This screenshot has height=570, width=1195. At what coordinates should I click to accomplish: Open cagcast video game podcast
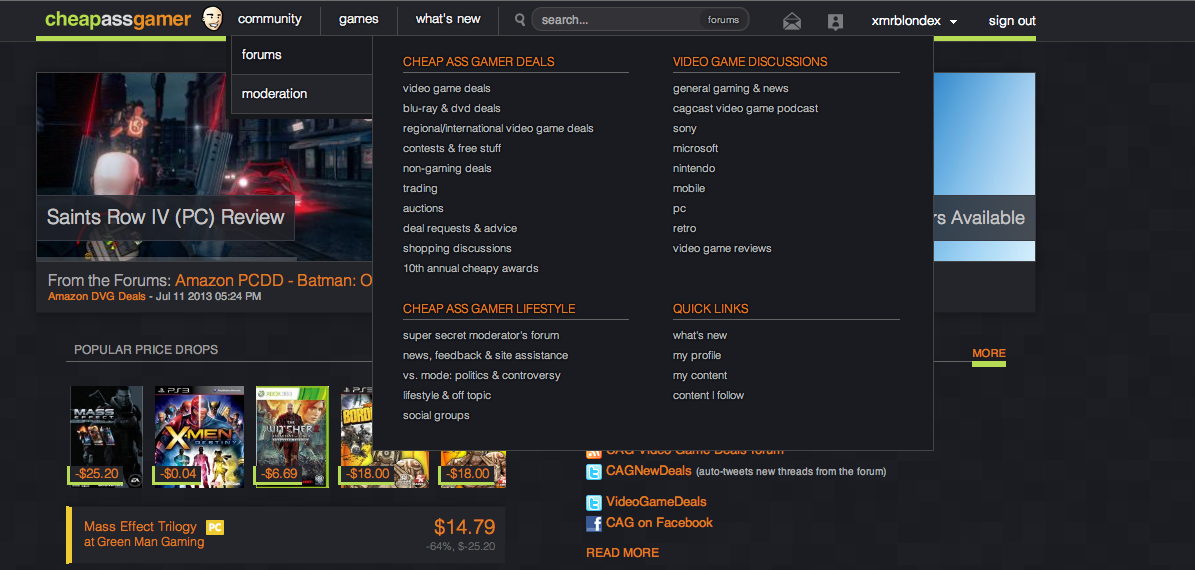click(x=745, y=108)
